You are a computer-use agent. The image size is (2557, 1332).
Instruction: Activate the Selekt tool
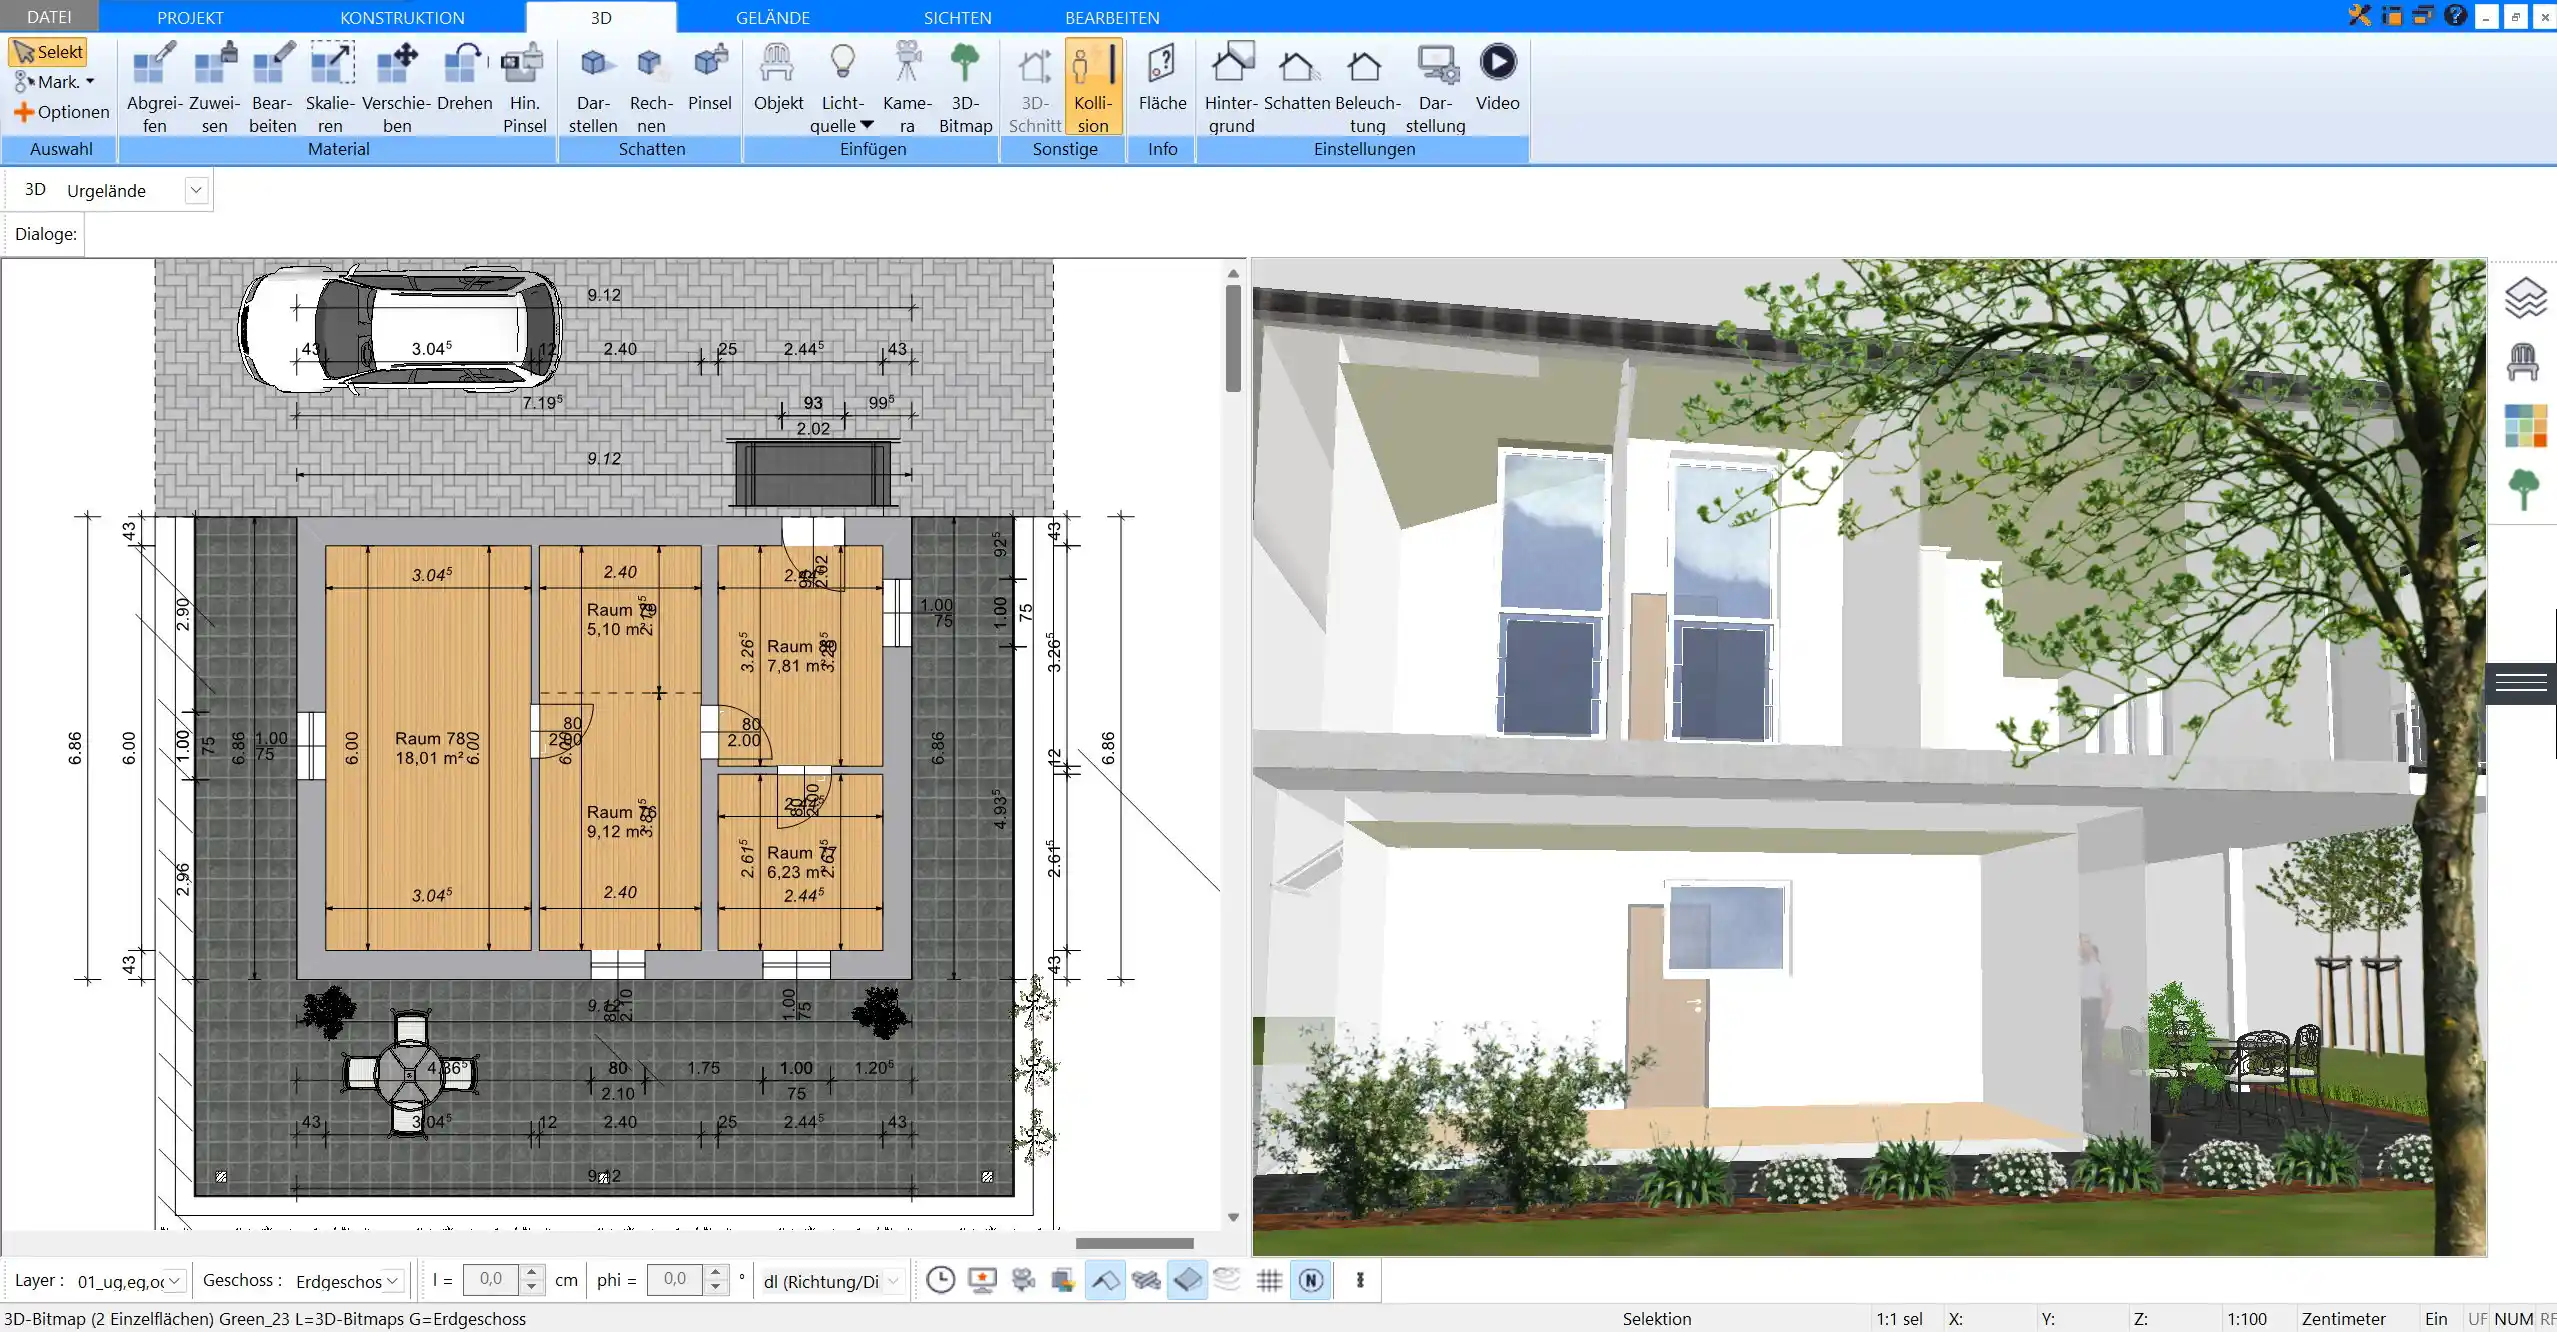pos(47,52)
